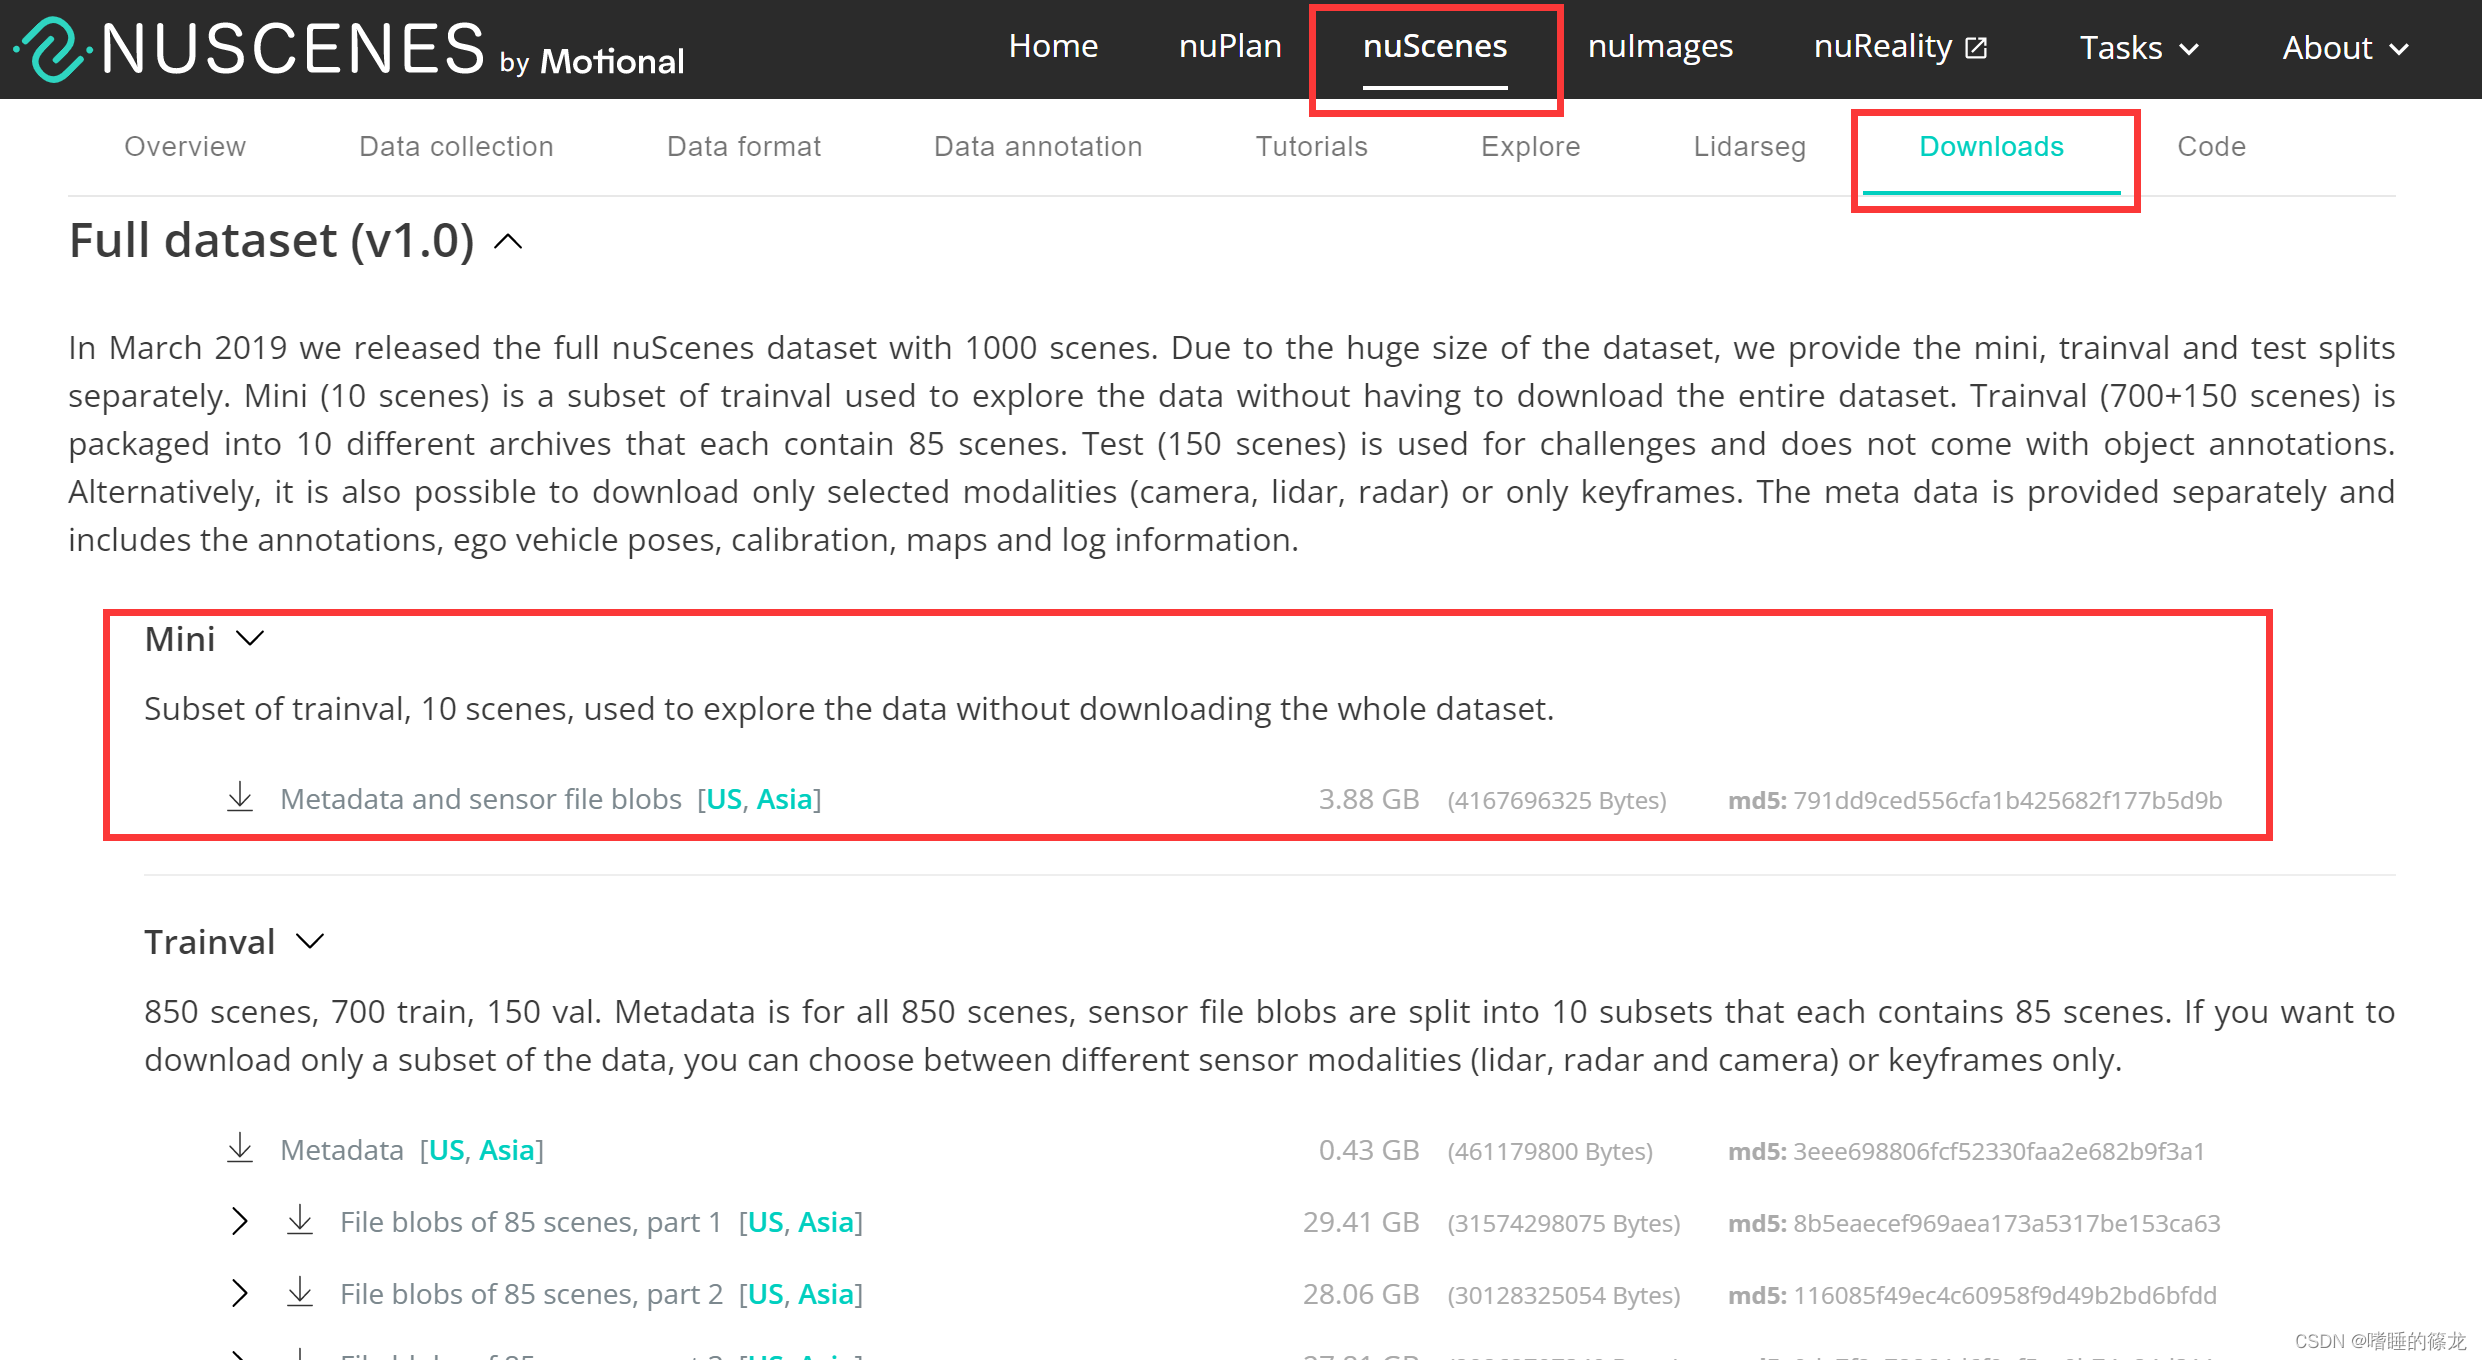
Task: Collapse the Full dataset (v1.0) section
Action: [x=509, y=241]
